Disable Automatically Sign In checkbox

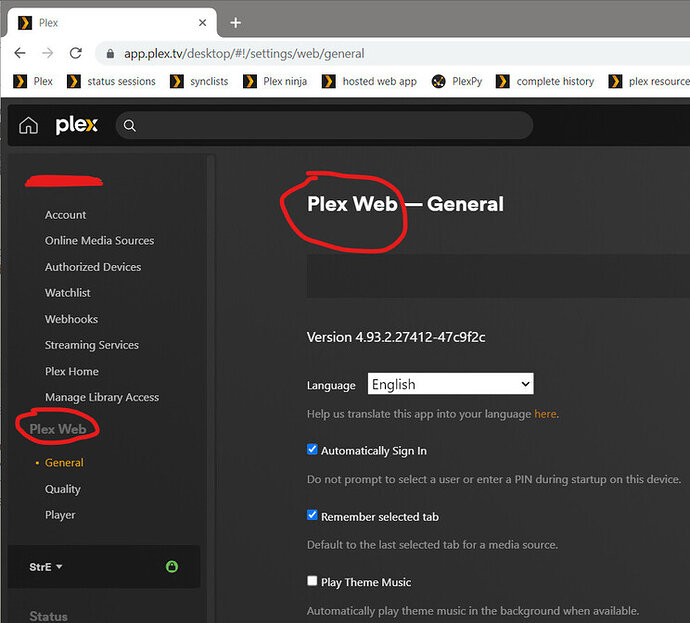coord(312,449)
